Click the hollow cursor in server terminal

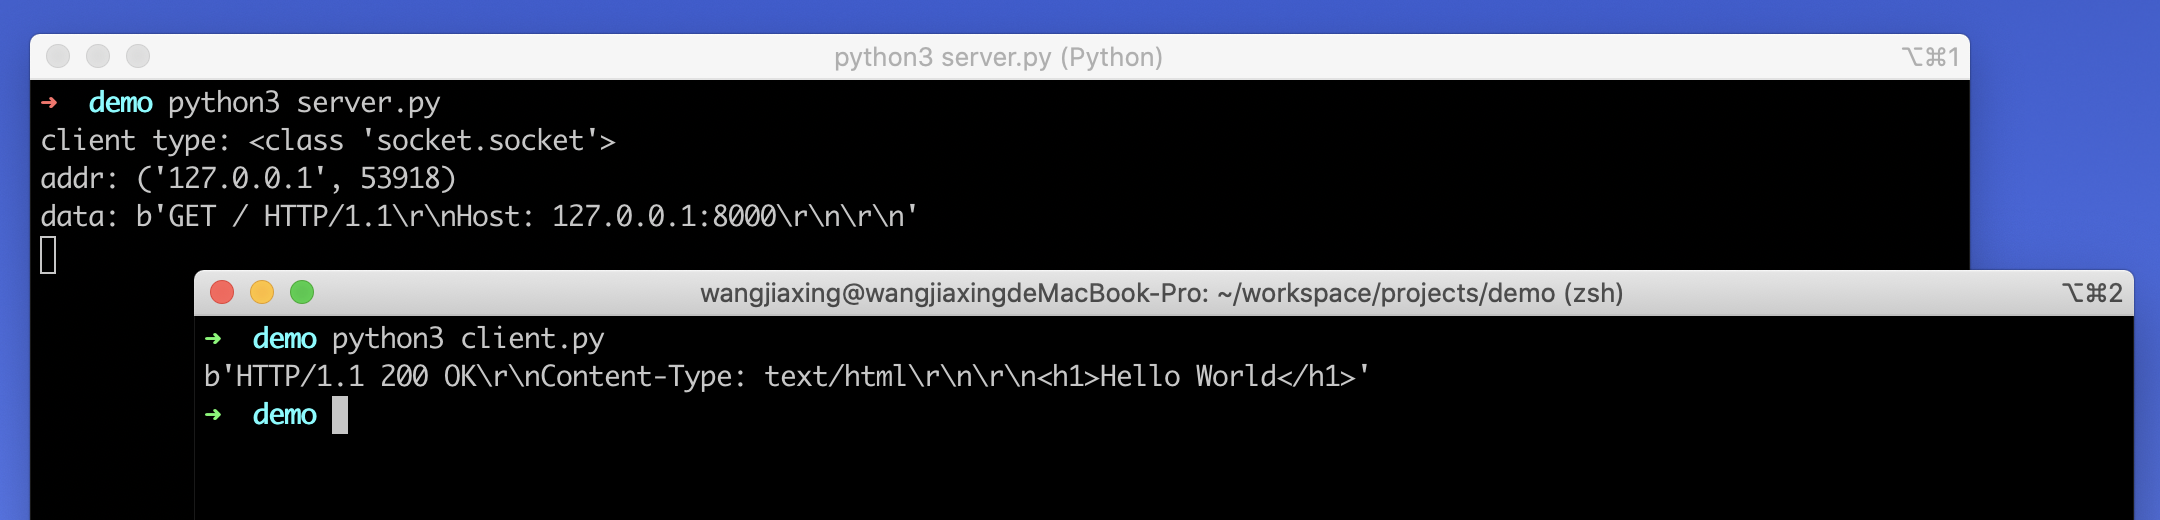pos(48,255)
